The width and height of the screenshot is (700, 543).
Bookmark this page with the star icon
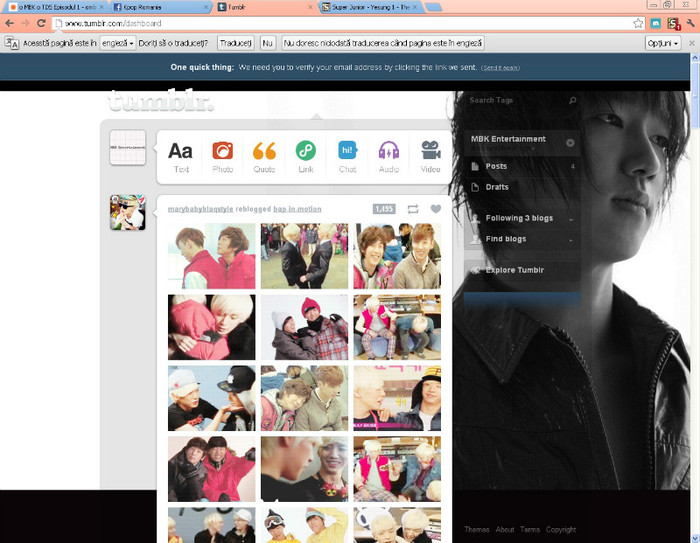point(638,23)
